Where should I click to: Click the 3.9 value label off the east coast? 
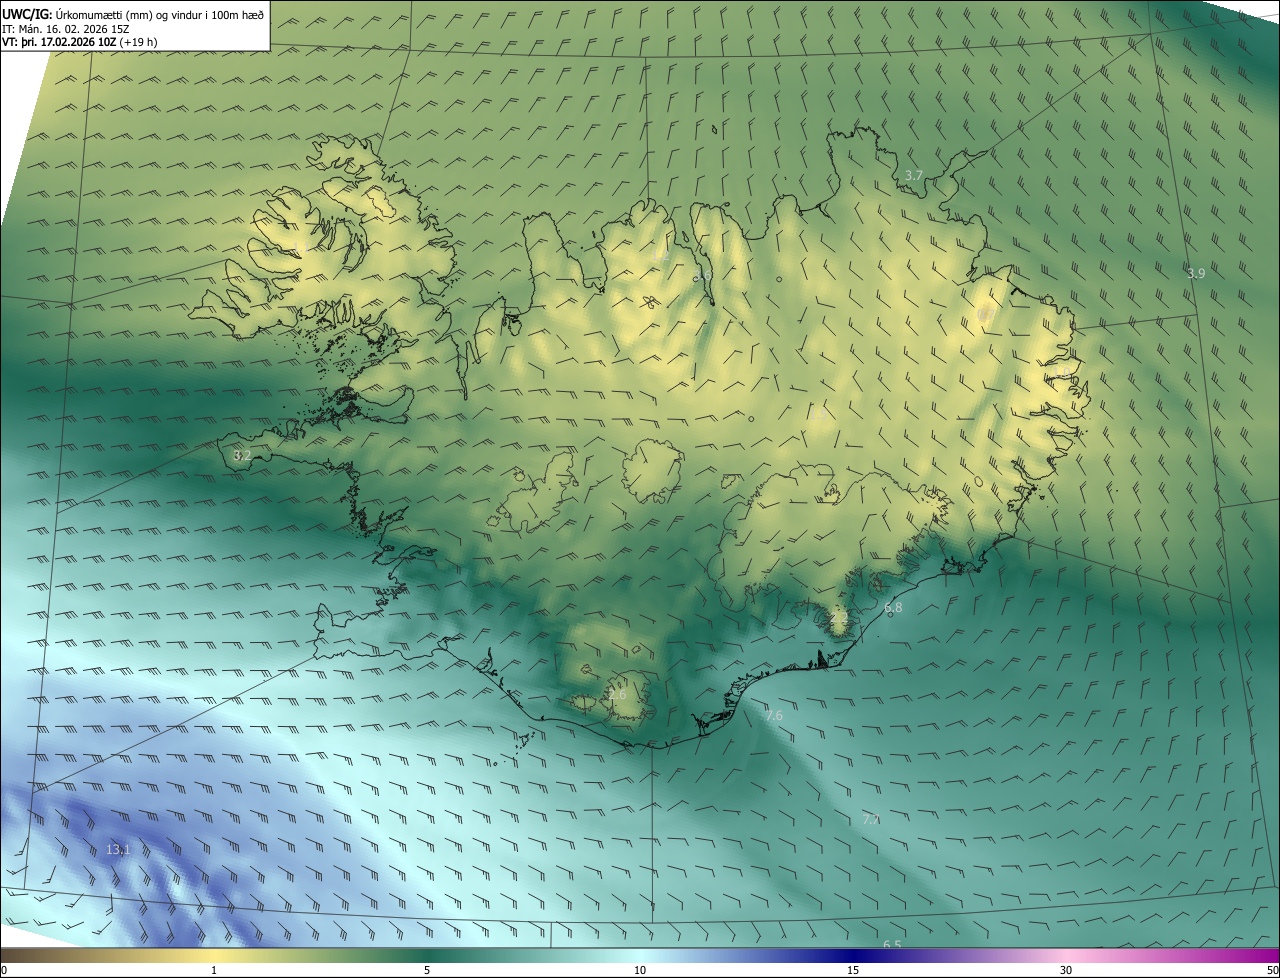[1196, 273]
